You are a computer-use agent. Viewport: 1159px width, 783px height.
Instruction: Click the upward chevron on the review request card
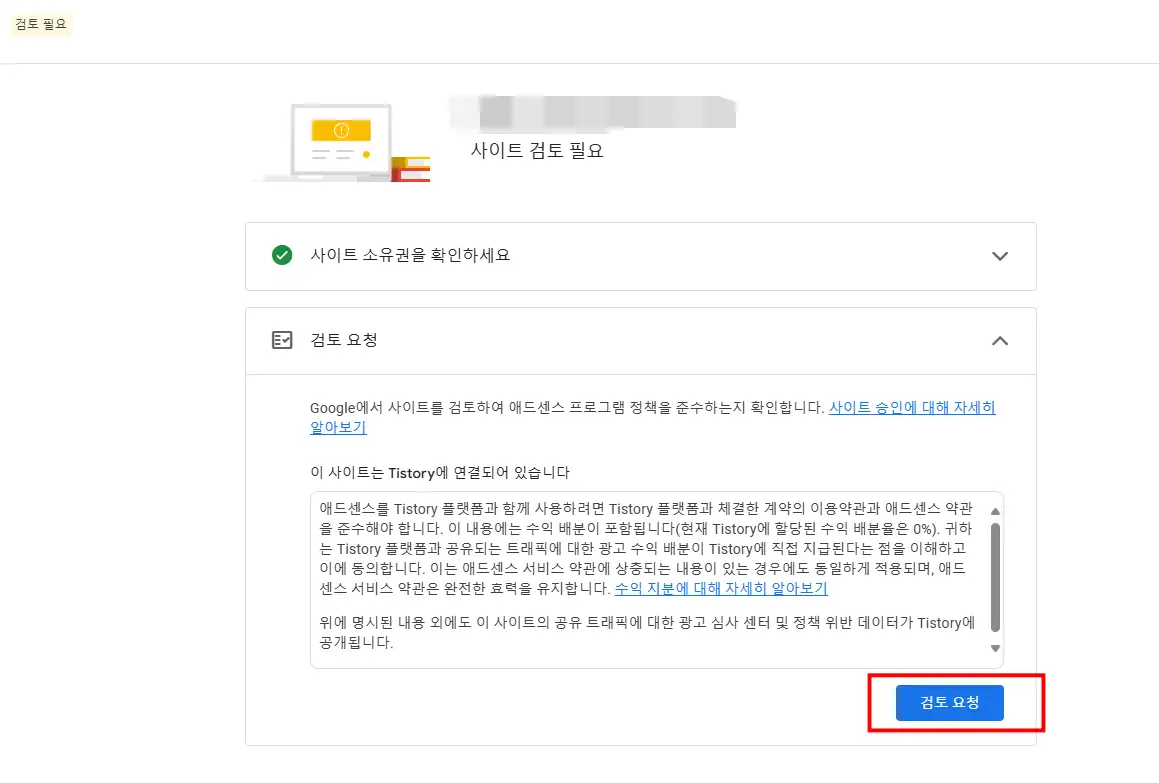pos(1000,340)
